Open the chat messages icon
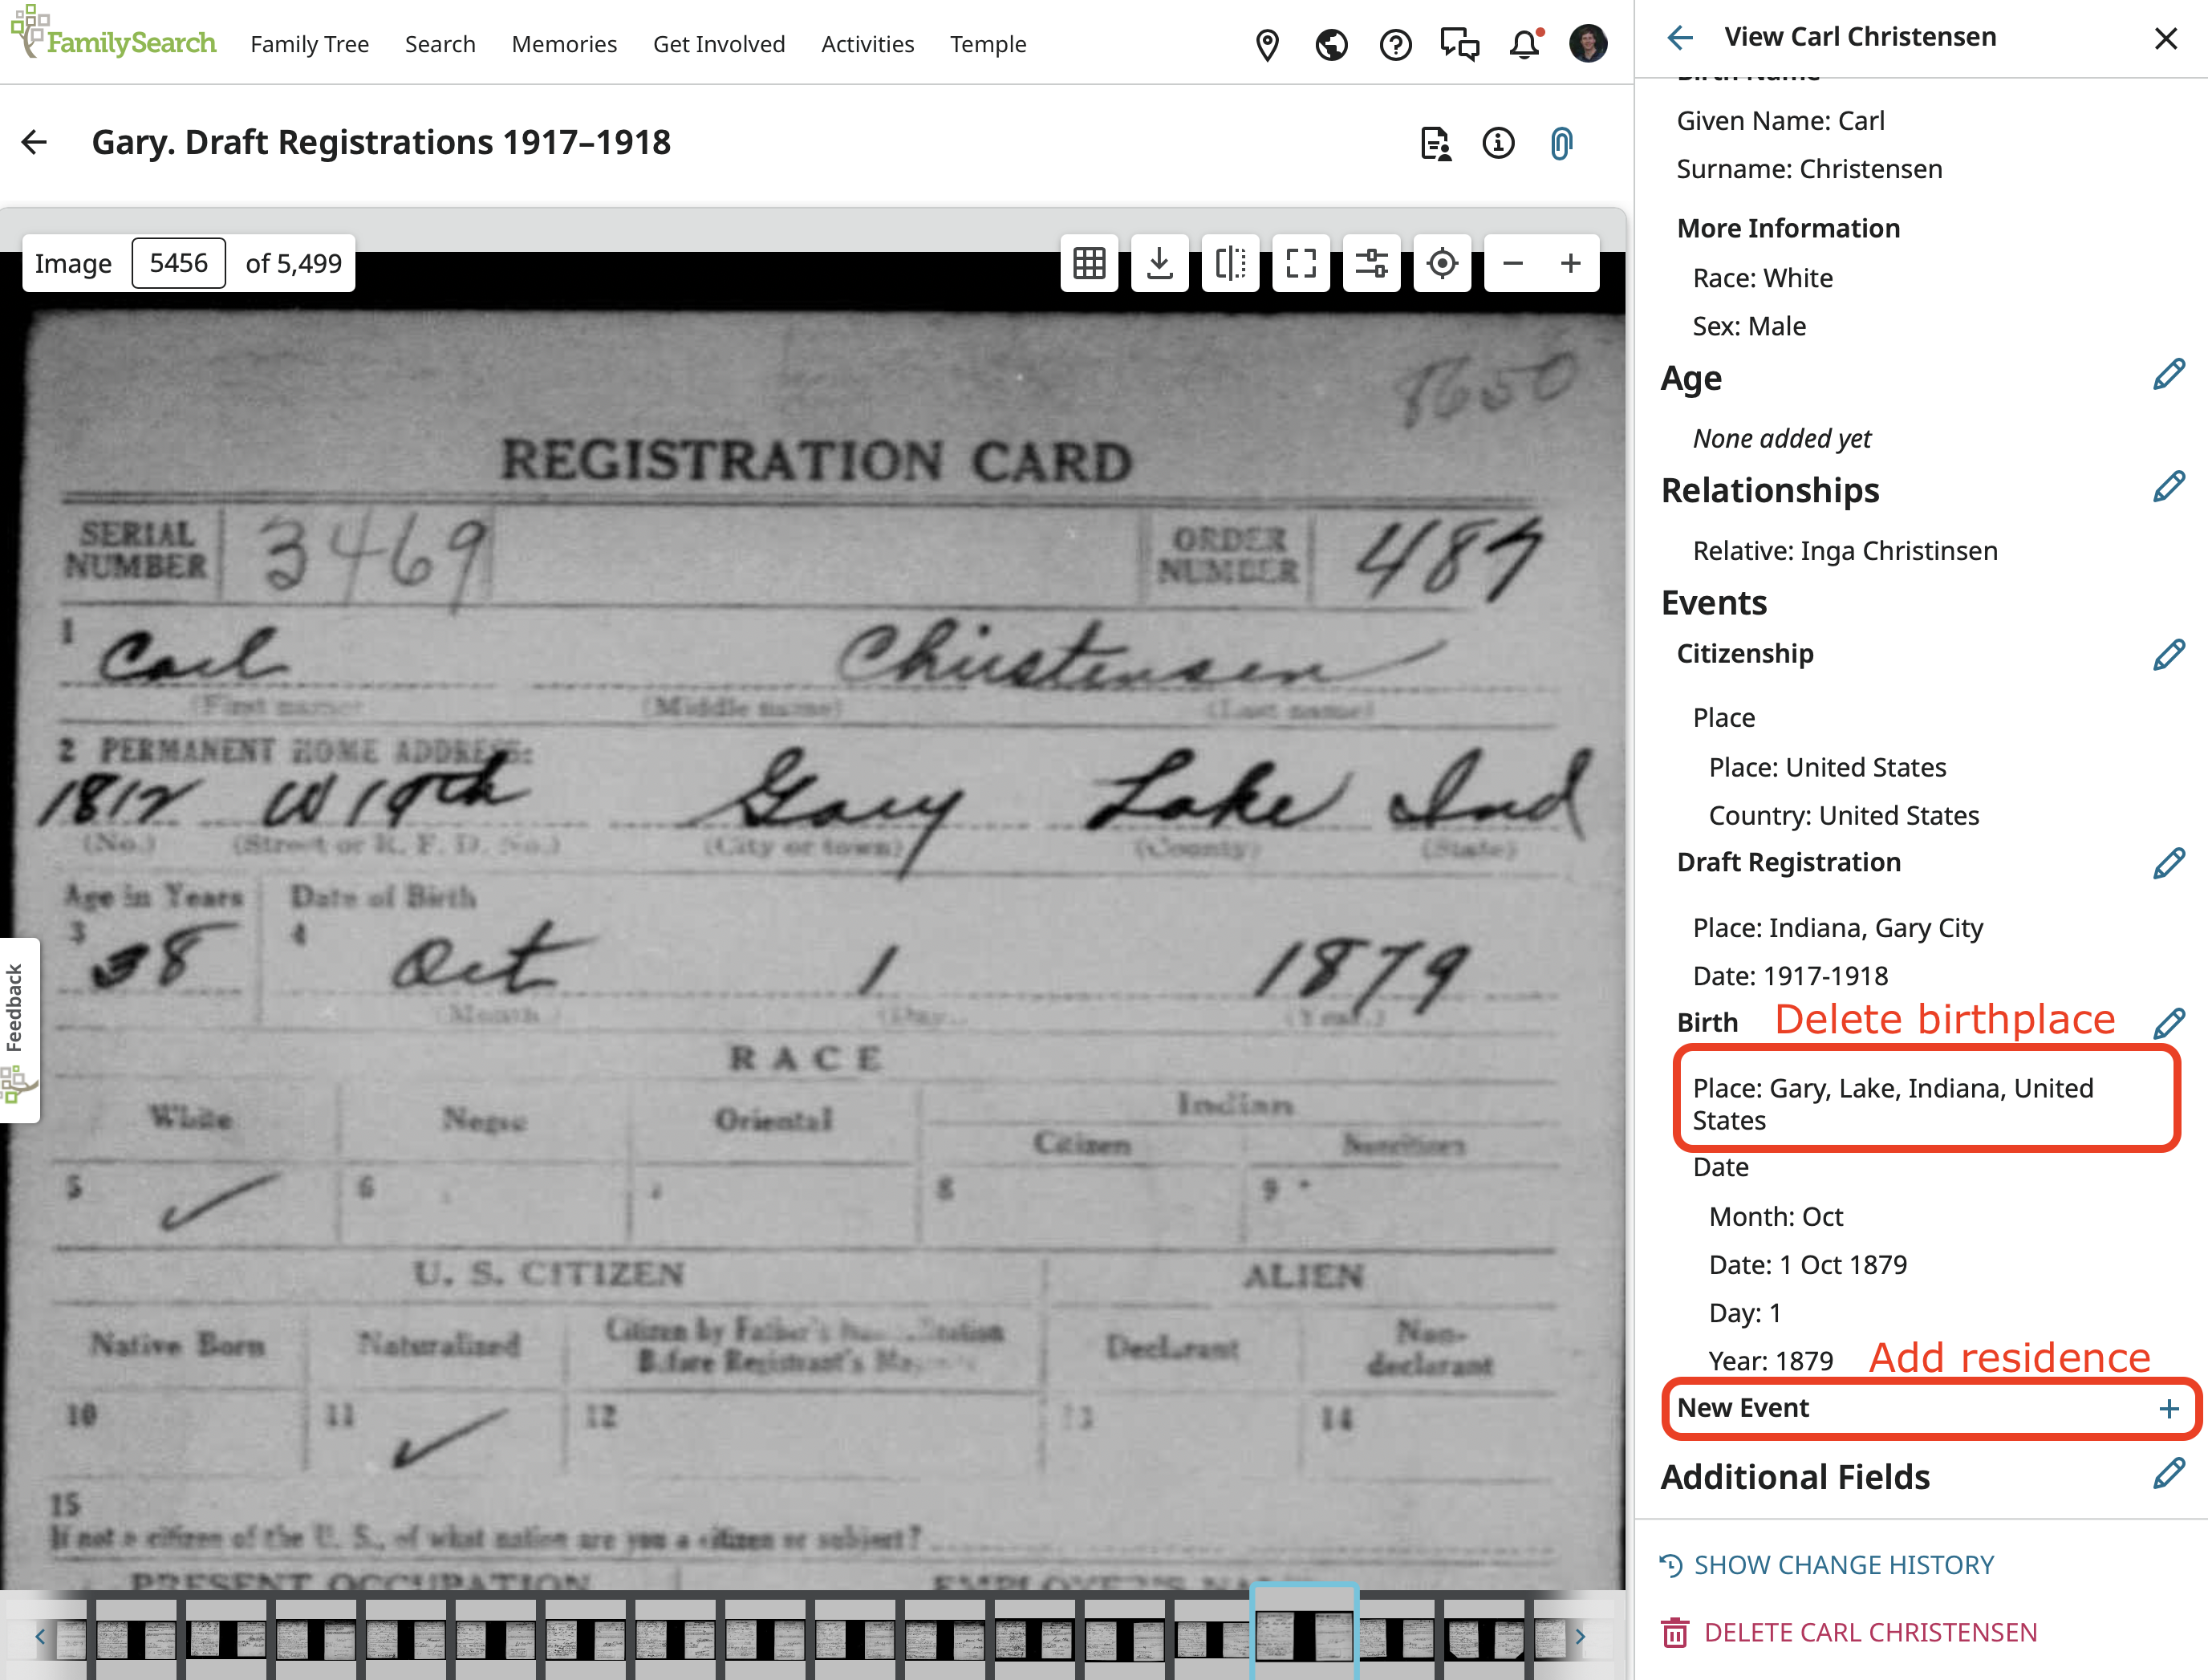The height and width of the screenshot is (1680, 2208). point(1459,45)
